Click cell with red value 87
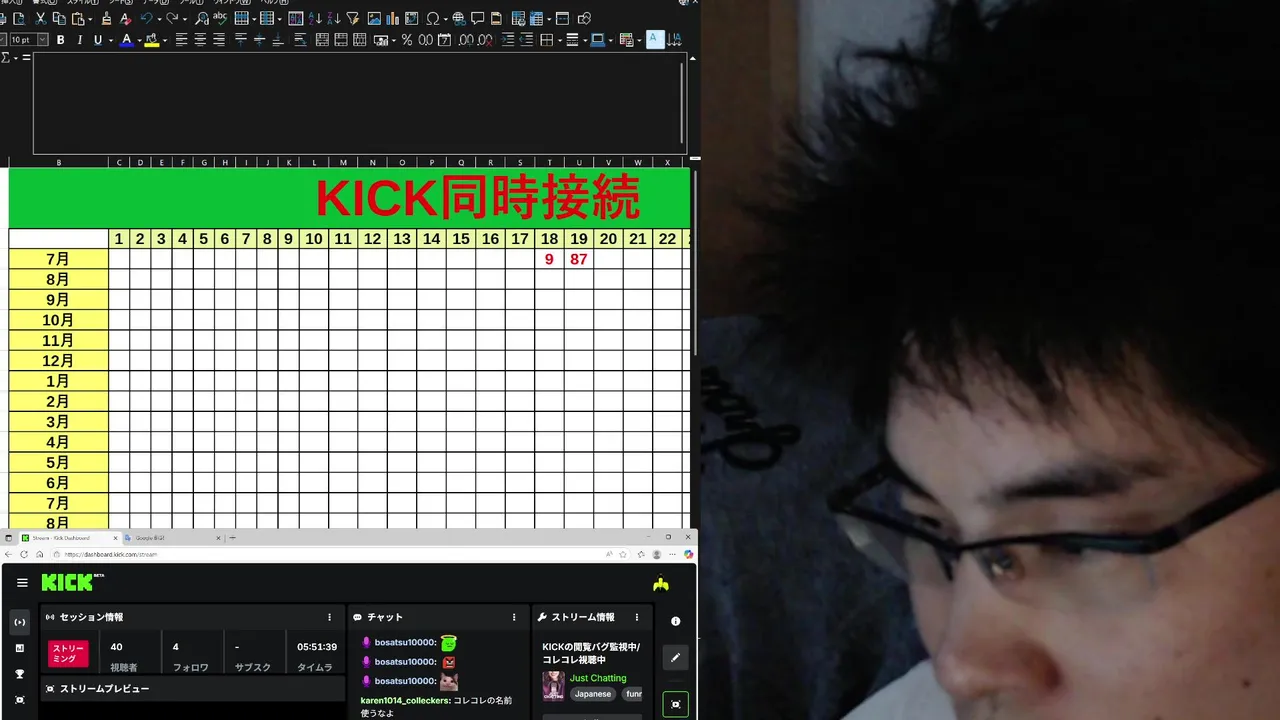The image size is (1280, 720). [x=579, y=259]
